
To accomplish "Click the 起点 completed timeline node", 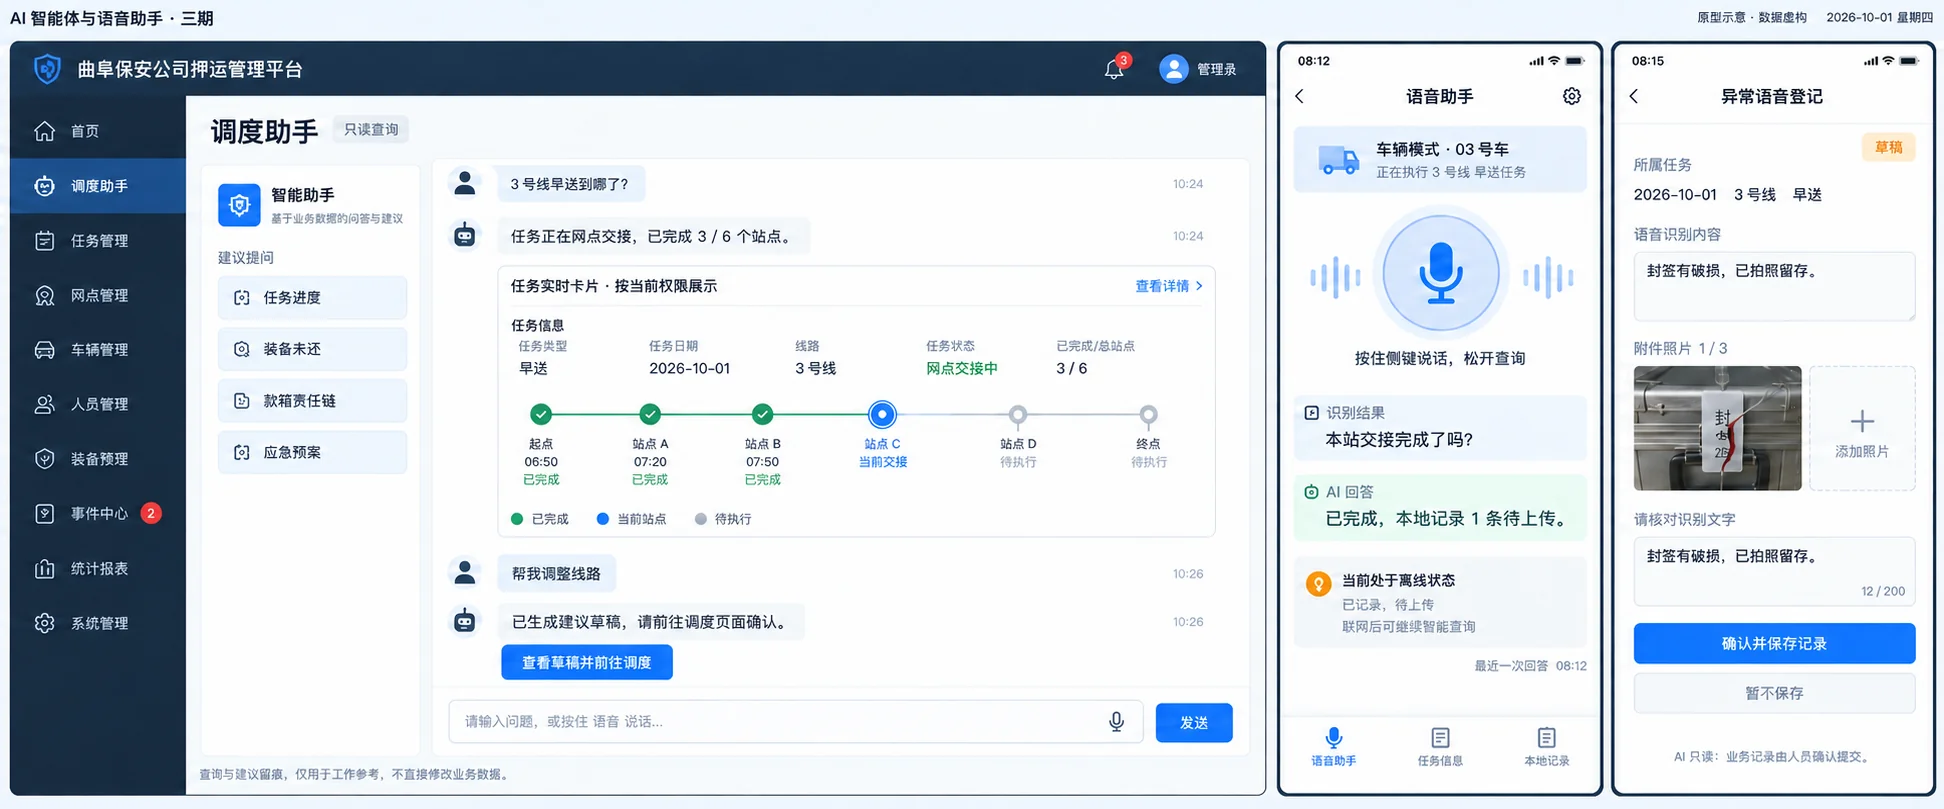I will click(541, 414).
